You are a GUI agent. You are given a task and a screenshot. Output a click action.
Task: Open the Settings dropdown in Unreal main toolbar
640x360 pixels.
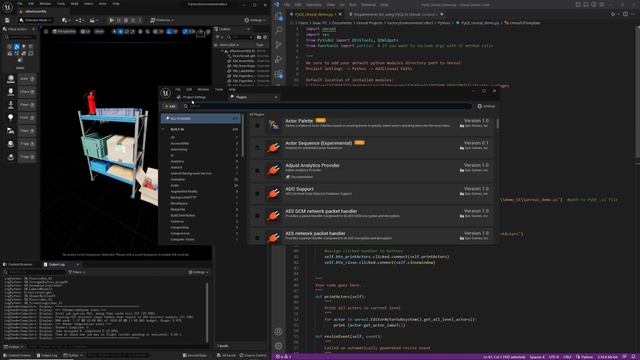[255, 20]
